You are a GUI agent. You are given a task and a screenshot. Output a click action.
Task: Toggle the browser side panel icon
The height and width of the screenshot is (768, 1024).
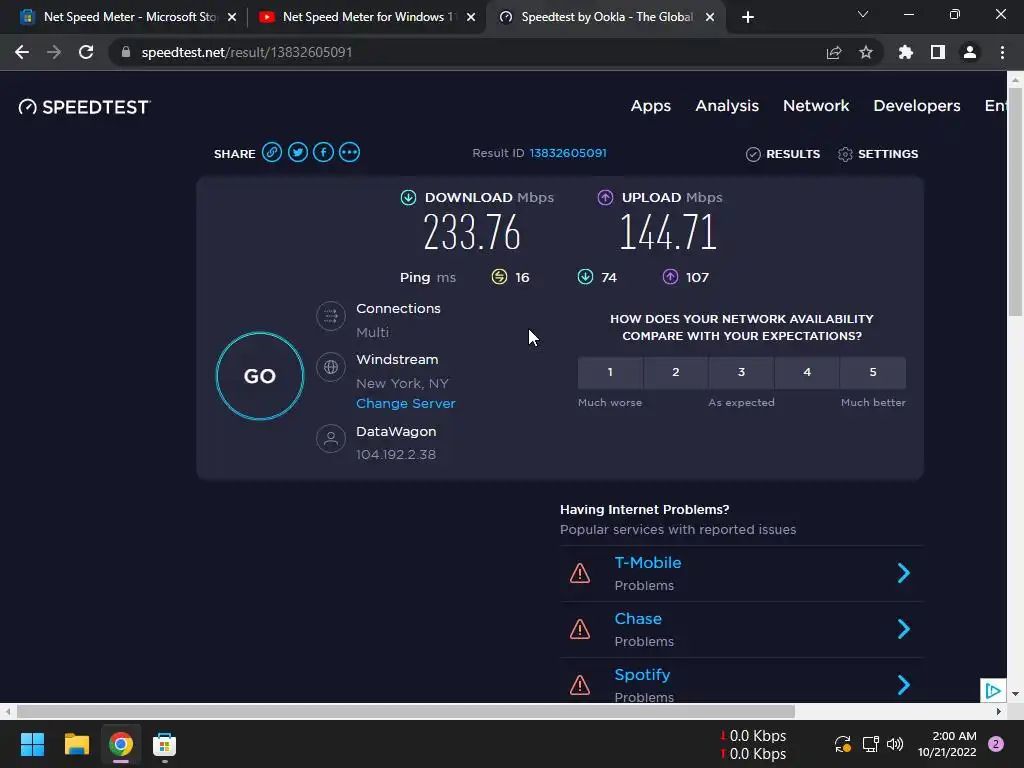938,52
